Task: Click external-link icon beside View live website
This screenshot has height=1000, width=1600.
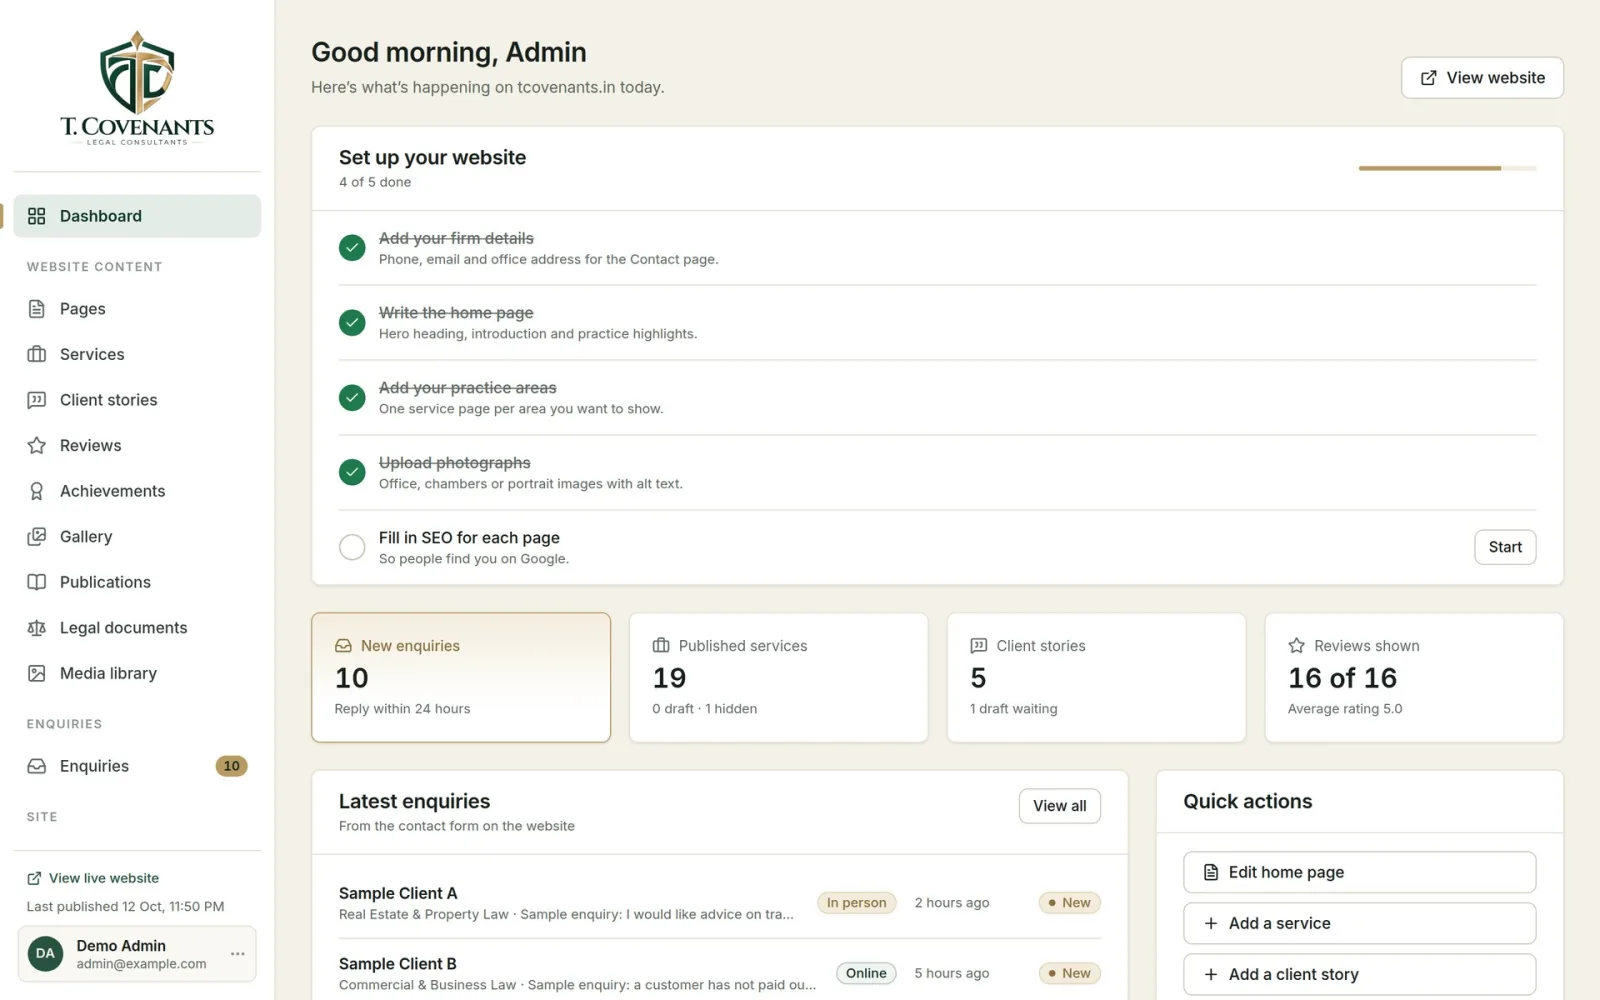Action: 34,878
